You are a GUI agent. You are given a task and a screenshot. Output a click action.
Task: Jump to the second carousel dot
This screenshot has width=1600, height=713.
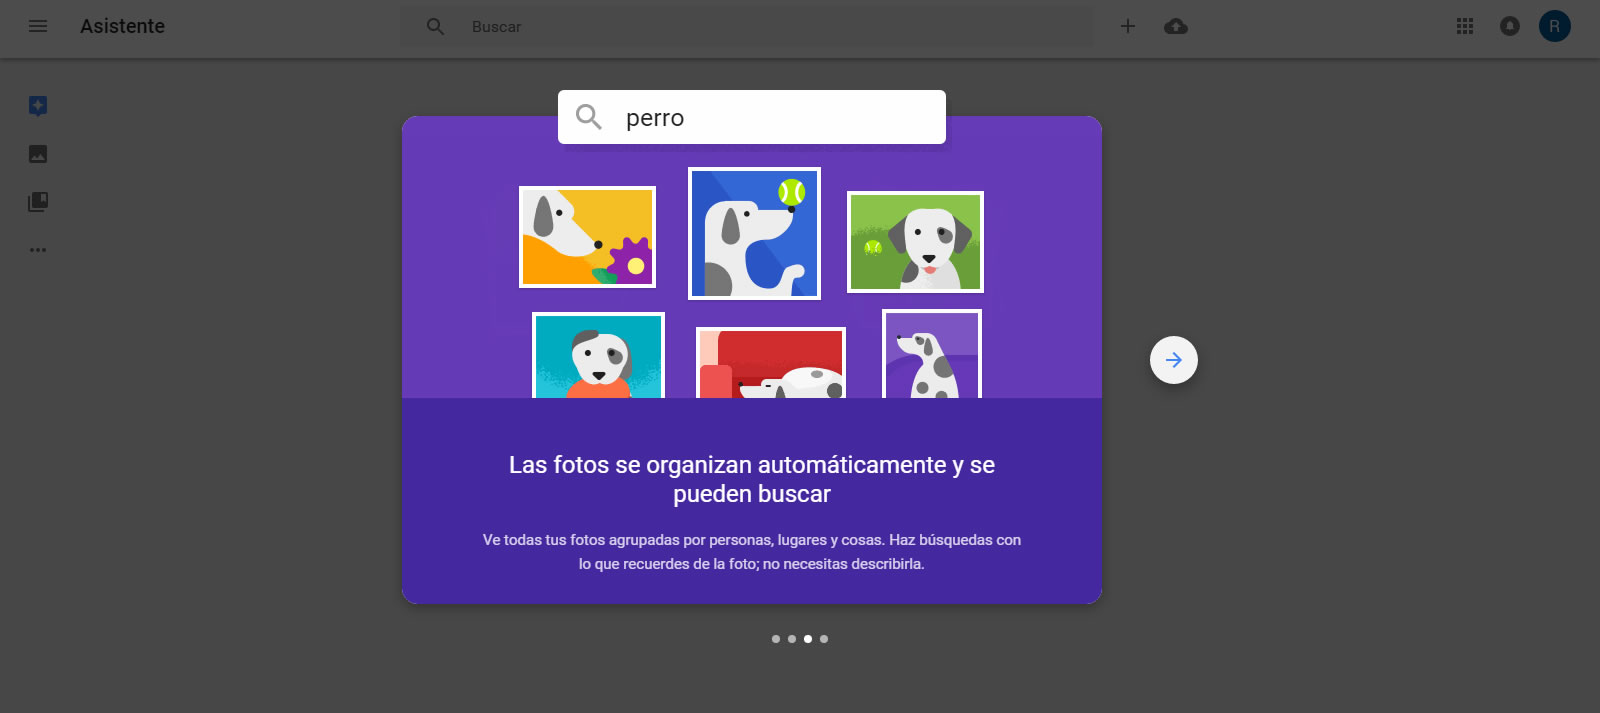coord(792,639)
